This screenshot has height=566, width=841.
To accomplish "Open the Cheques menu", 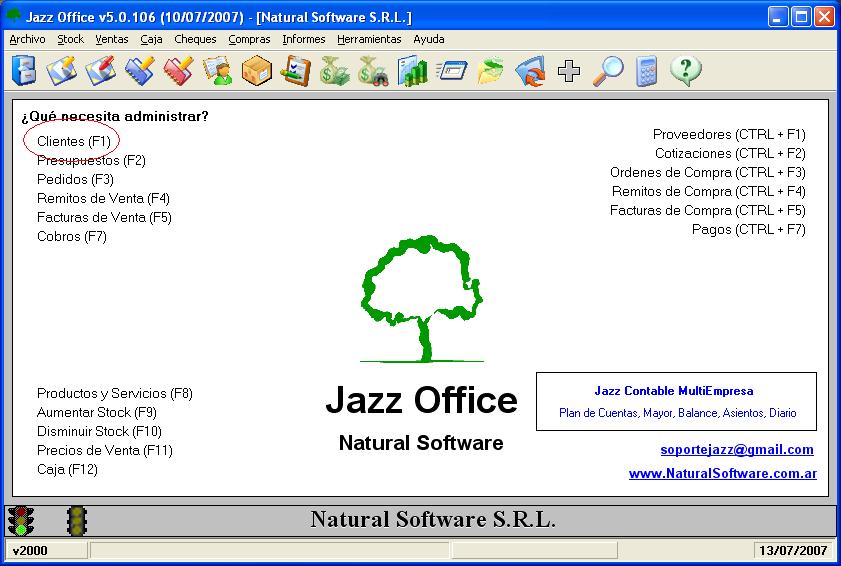I will [195, 39].
